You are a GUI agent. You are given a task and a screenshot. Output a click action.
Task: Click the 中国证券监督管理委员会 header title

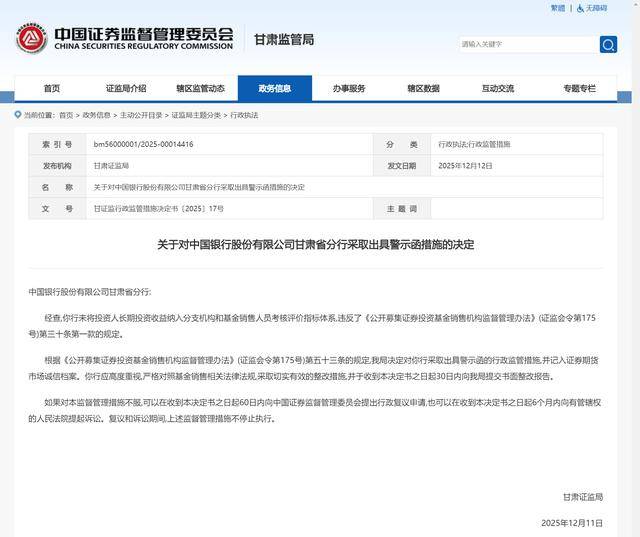(144, 34)
